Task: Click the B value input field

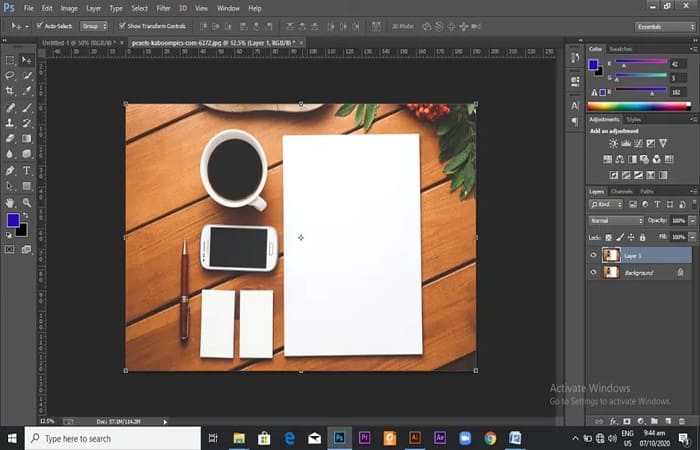Action: point(679,92)
